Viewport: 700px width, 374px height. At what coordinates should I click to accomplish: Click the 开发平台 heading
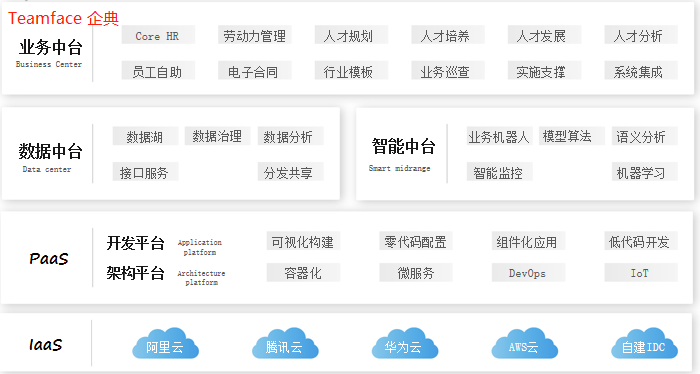[x=135, y=243]
